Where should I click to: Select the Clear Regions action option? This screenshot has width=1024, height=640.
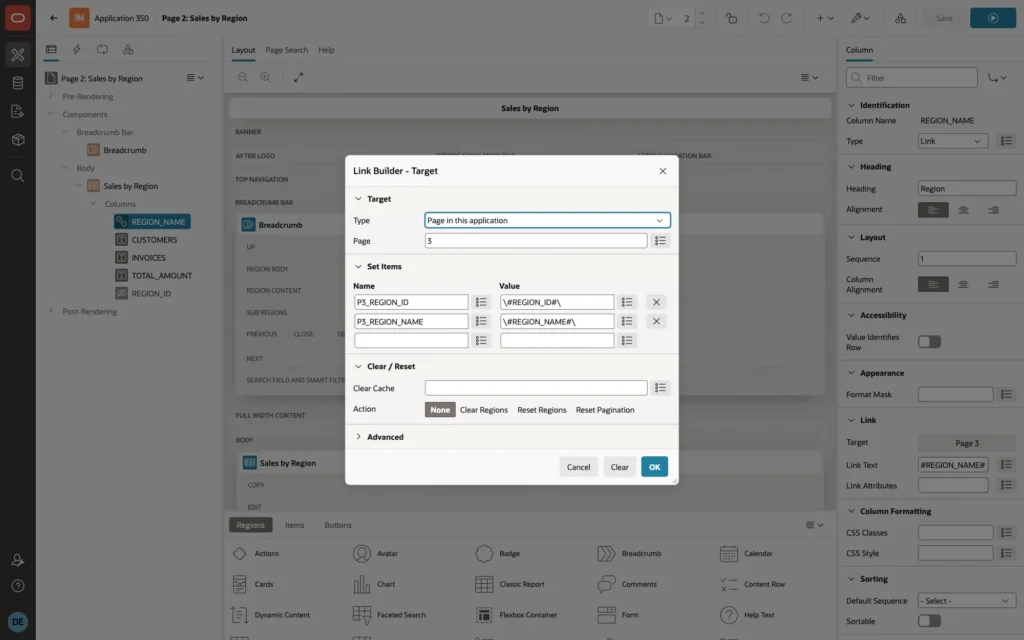pyautogui.click(x=484, y=410)
